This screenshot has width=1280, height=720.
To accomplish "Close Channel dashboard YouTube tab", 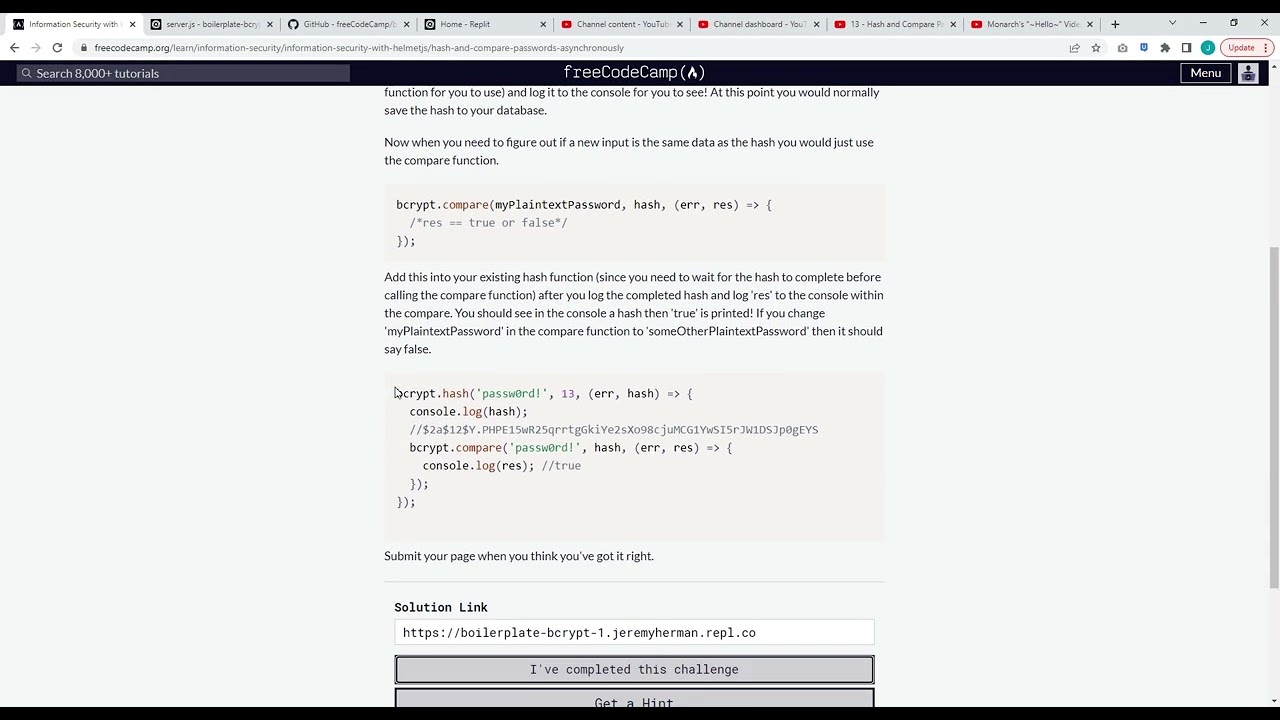I will [x=816, y=24].
